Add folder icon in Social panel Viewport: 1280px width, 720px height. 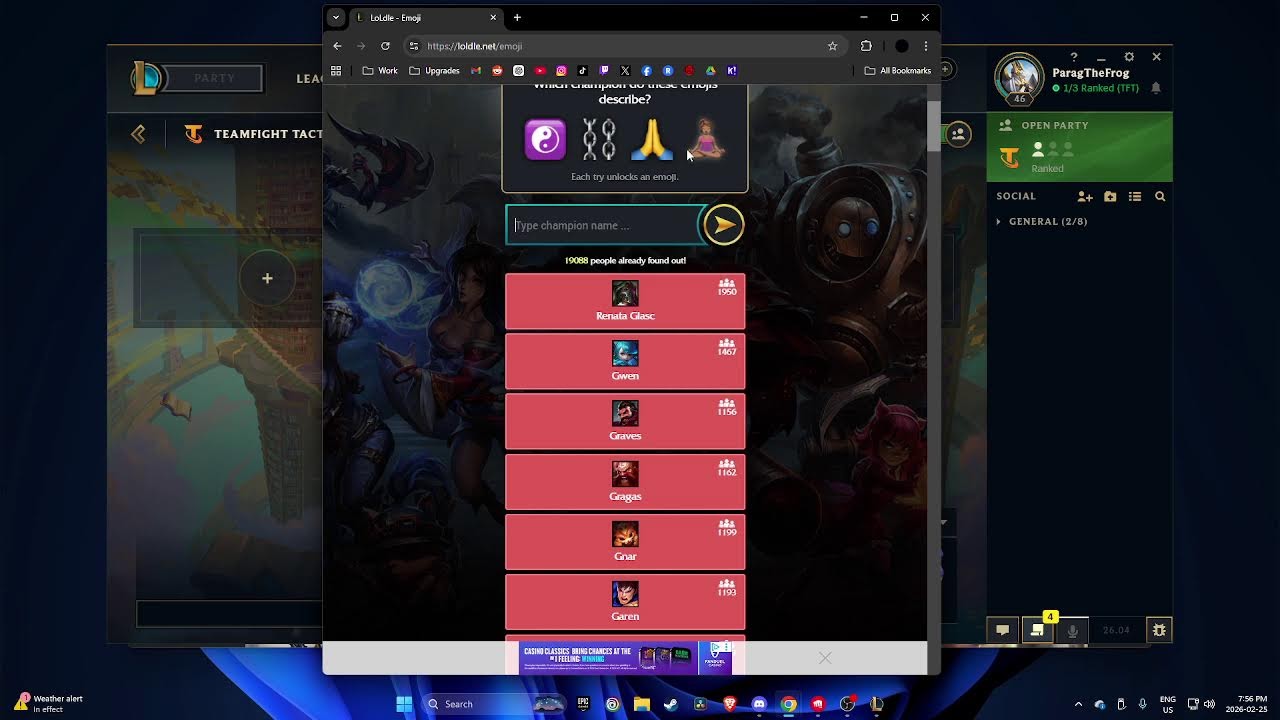click(x=1110, y=197)
